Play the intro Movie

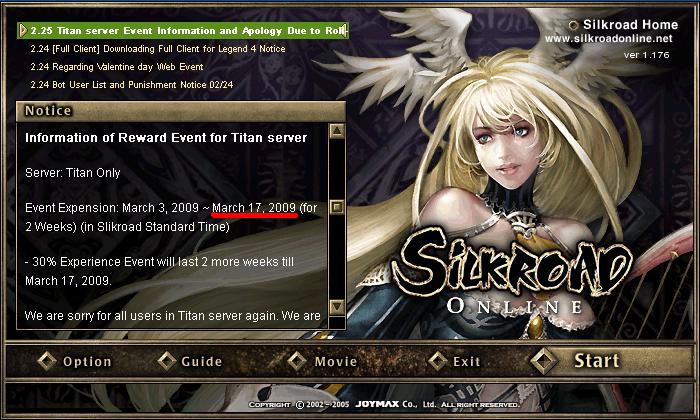[x=336, y=361]
